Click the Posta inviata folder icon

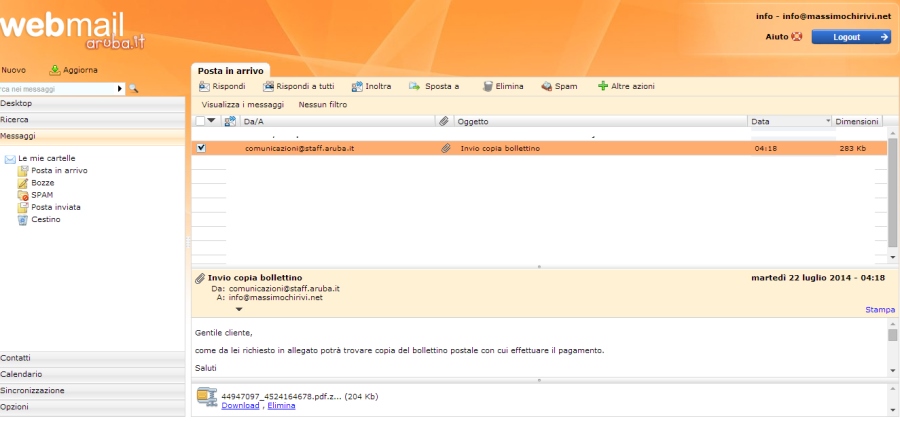pos(22,207)
